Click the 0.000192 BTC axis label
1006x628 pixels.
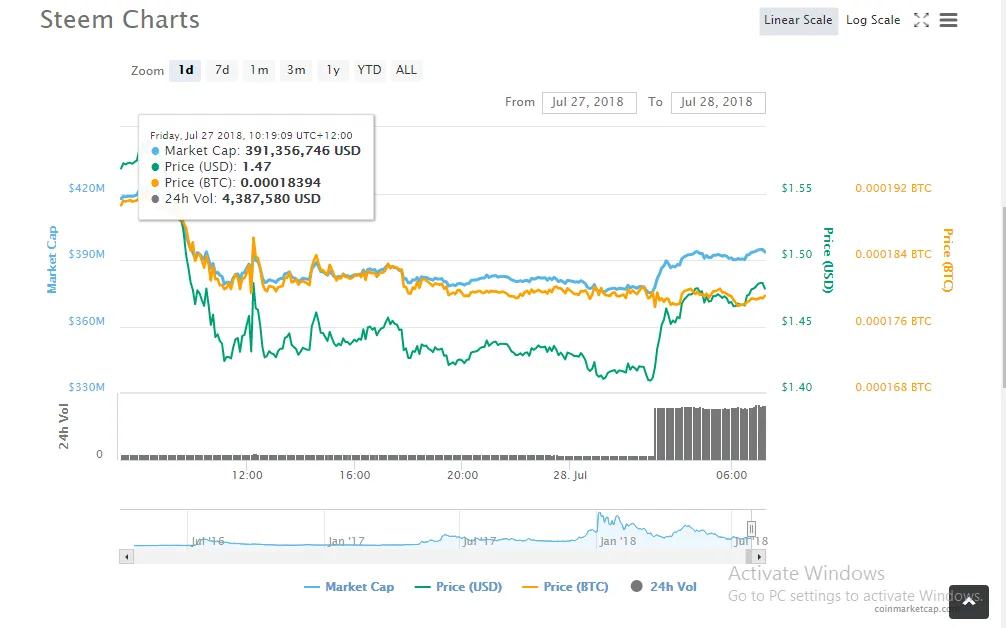click(893, 188)
